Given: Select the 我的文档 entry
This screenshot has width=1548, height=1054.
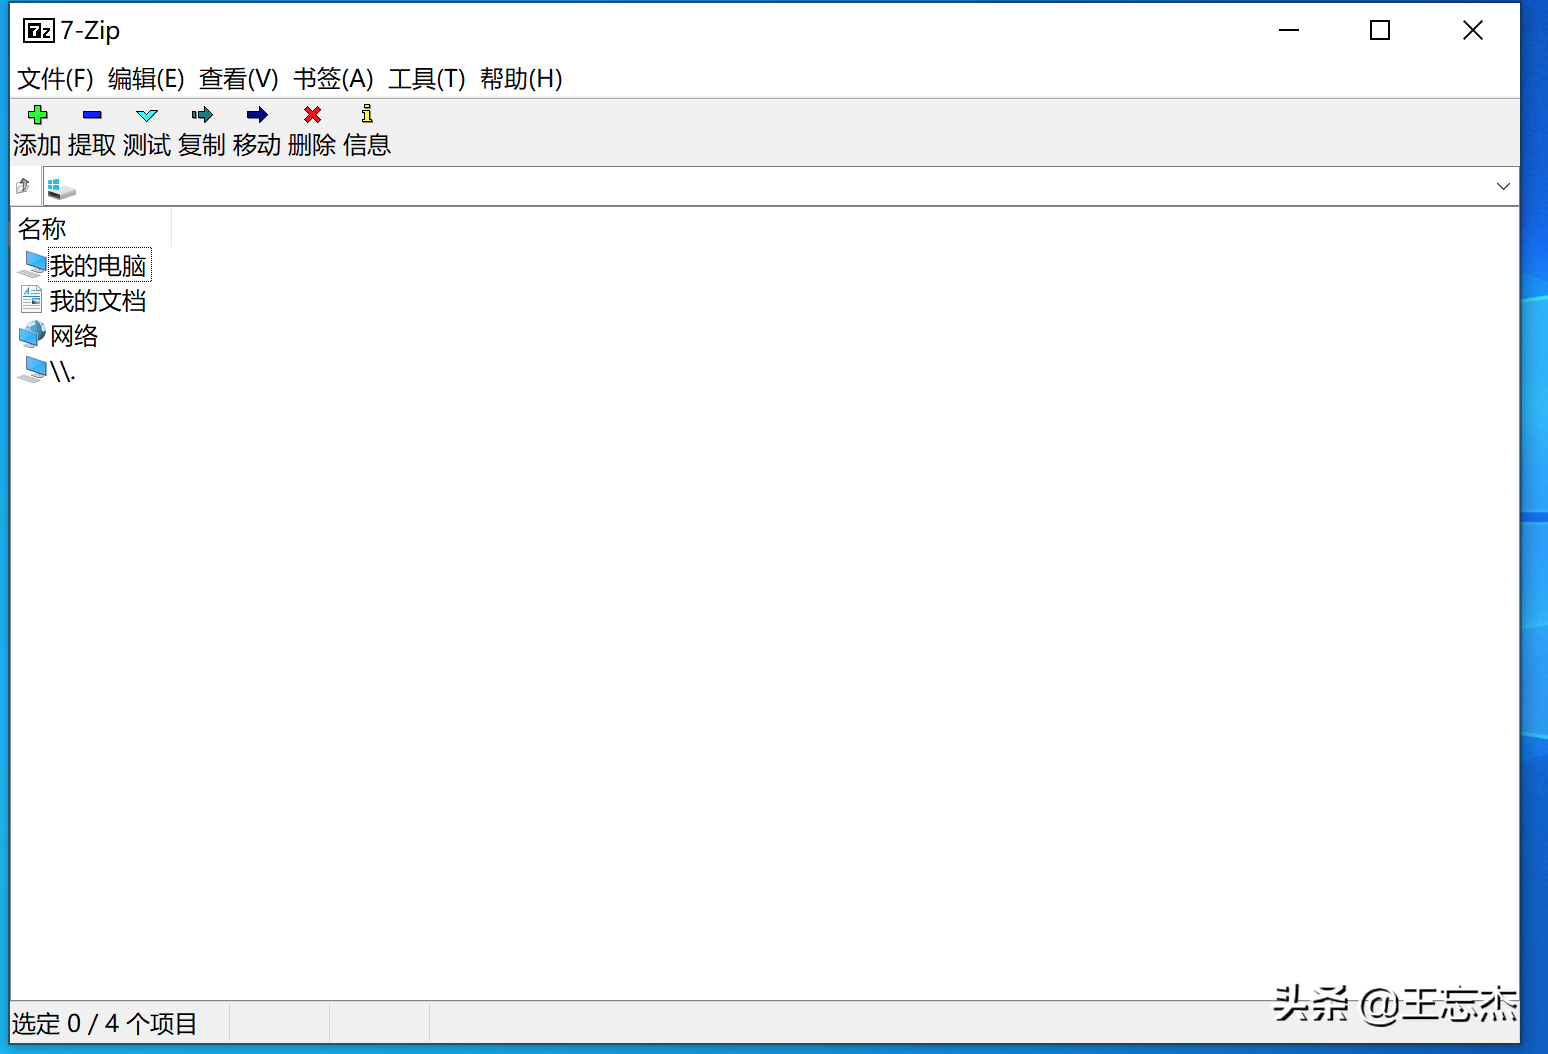Looking at the screenshot, I should click(98, 300).
